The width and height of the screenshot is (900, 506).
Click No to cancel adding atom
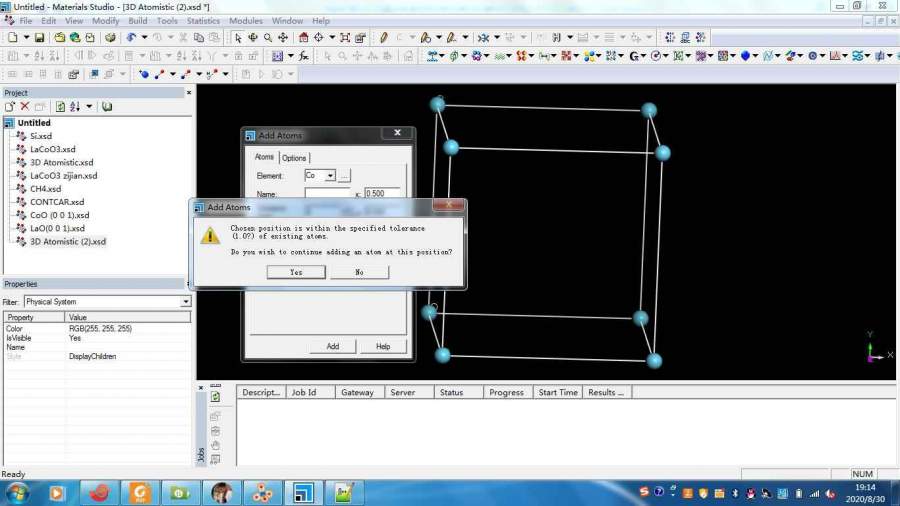tap(359, 272)
